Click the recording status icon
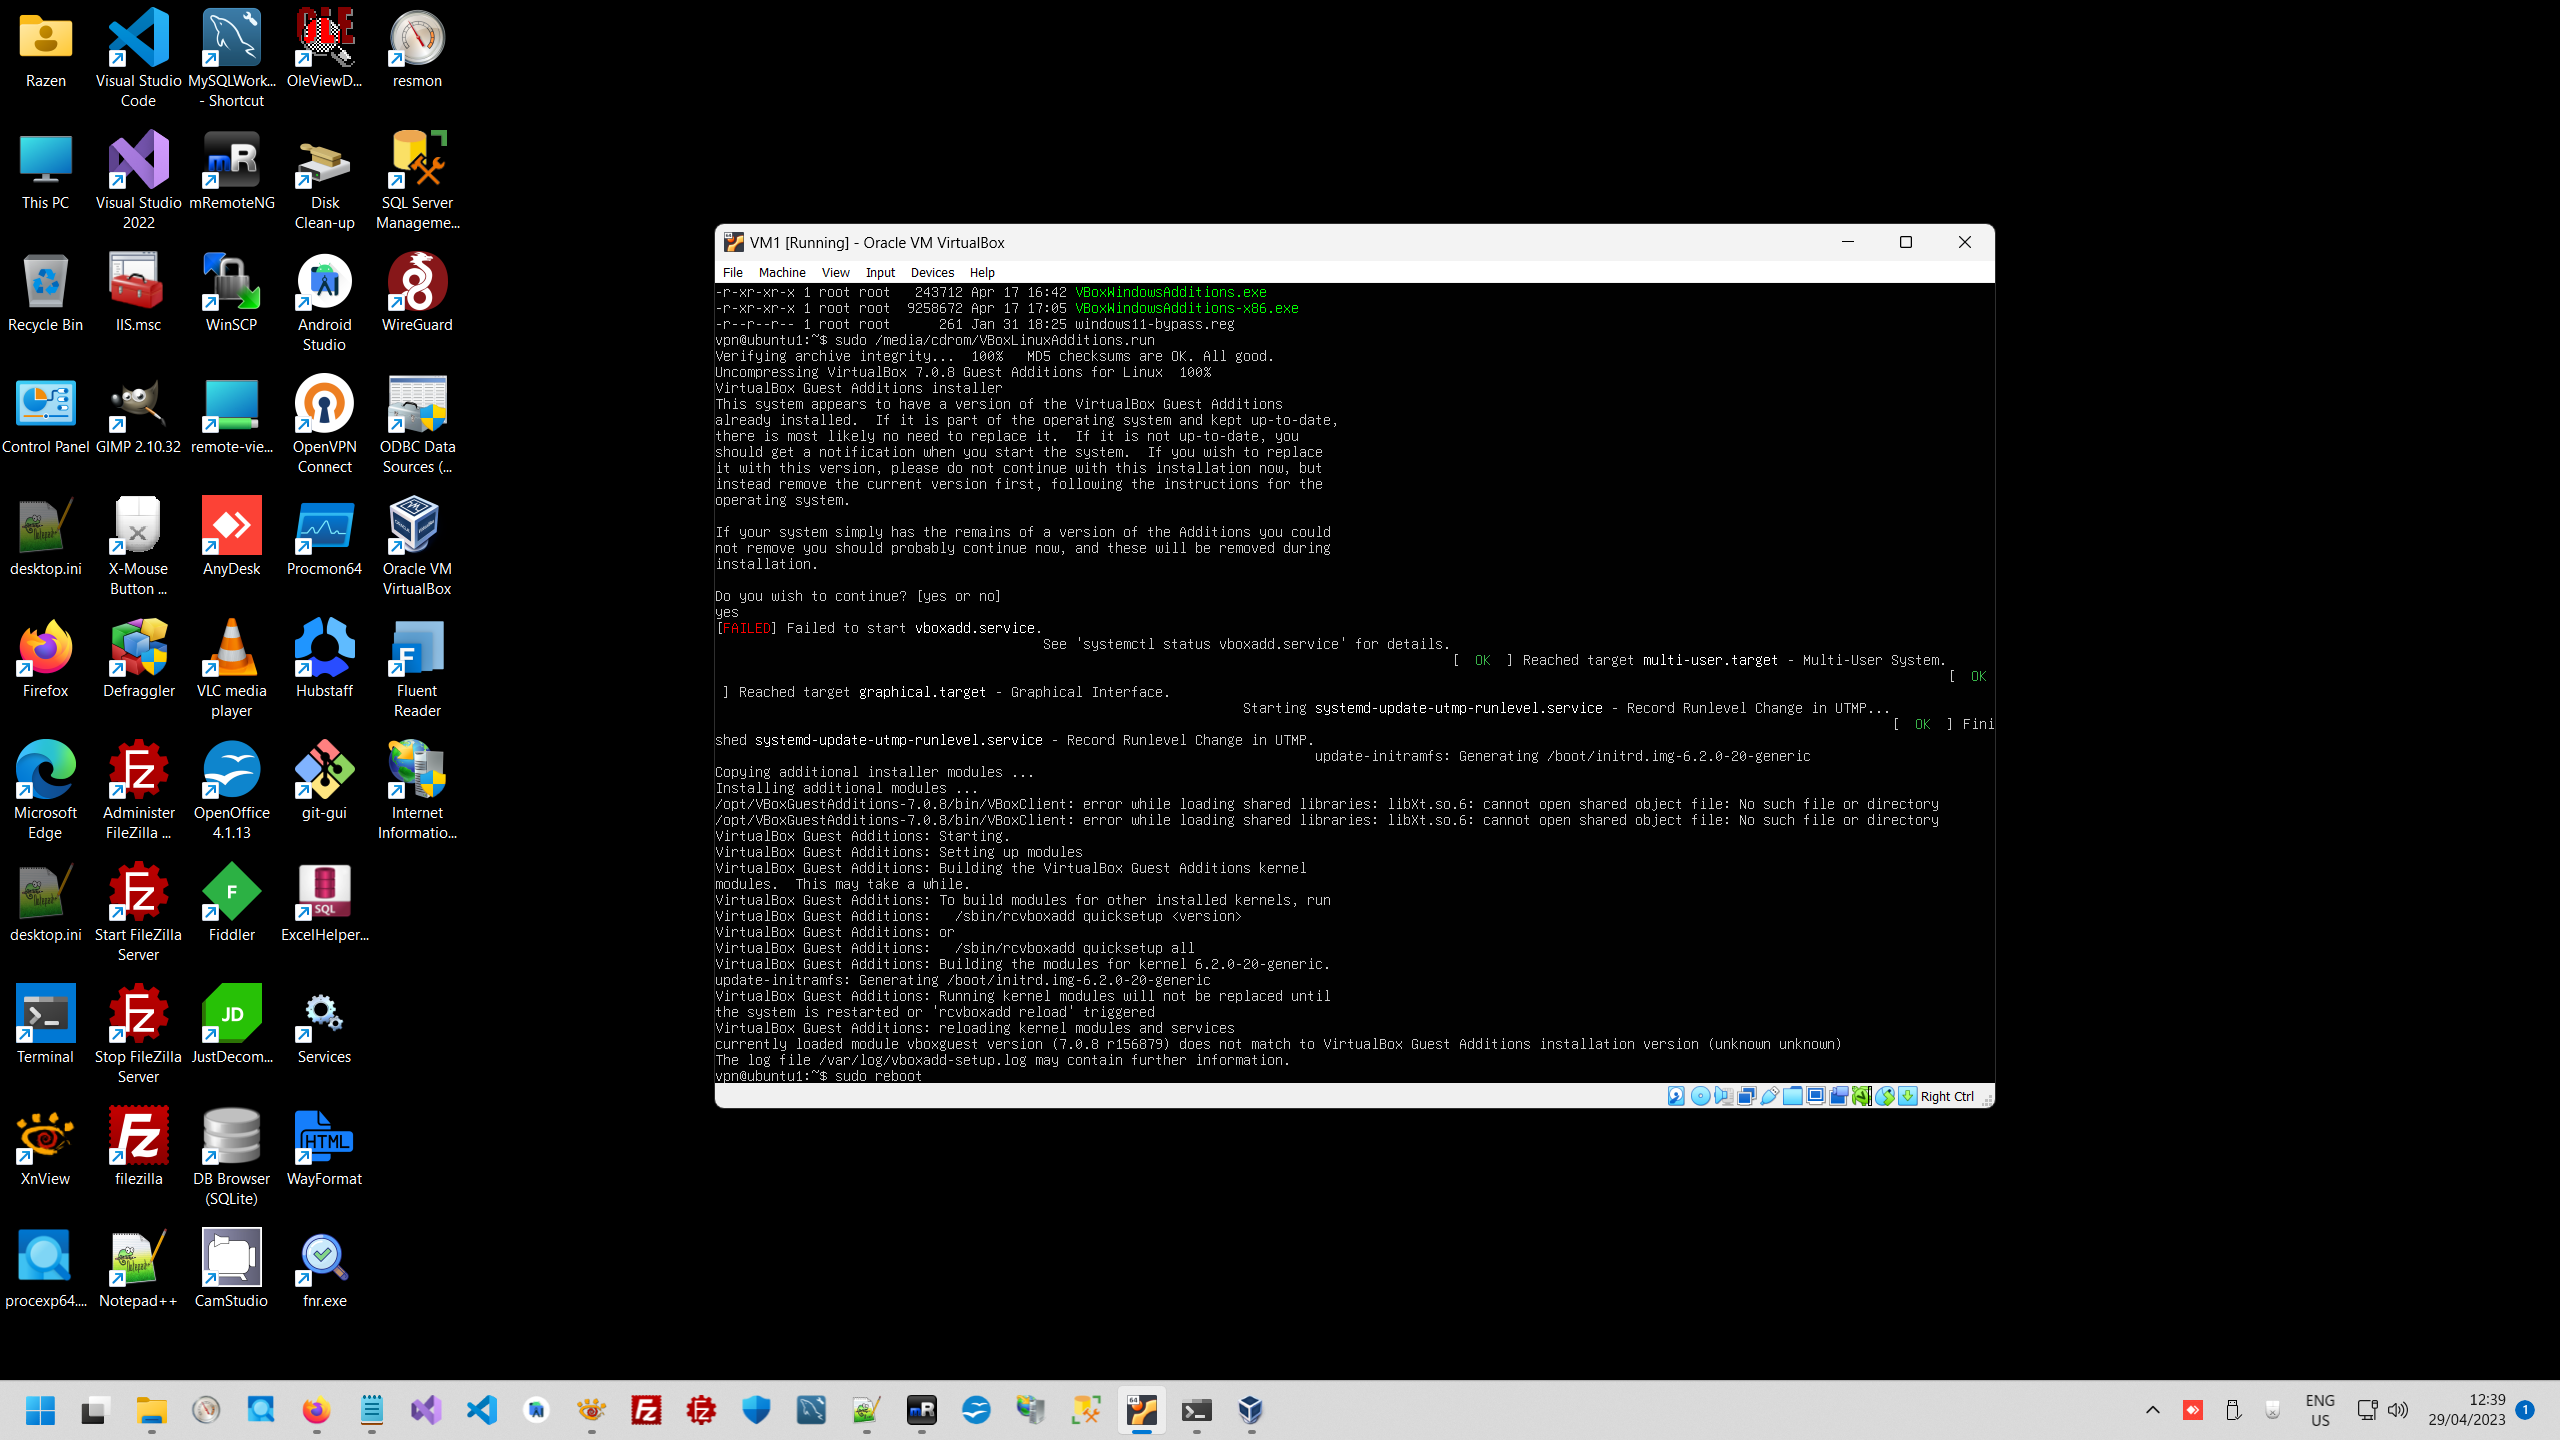 coord(1839,1096)
